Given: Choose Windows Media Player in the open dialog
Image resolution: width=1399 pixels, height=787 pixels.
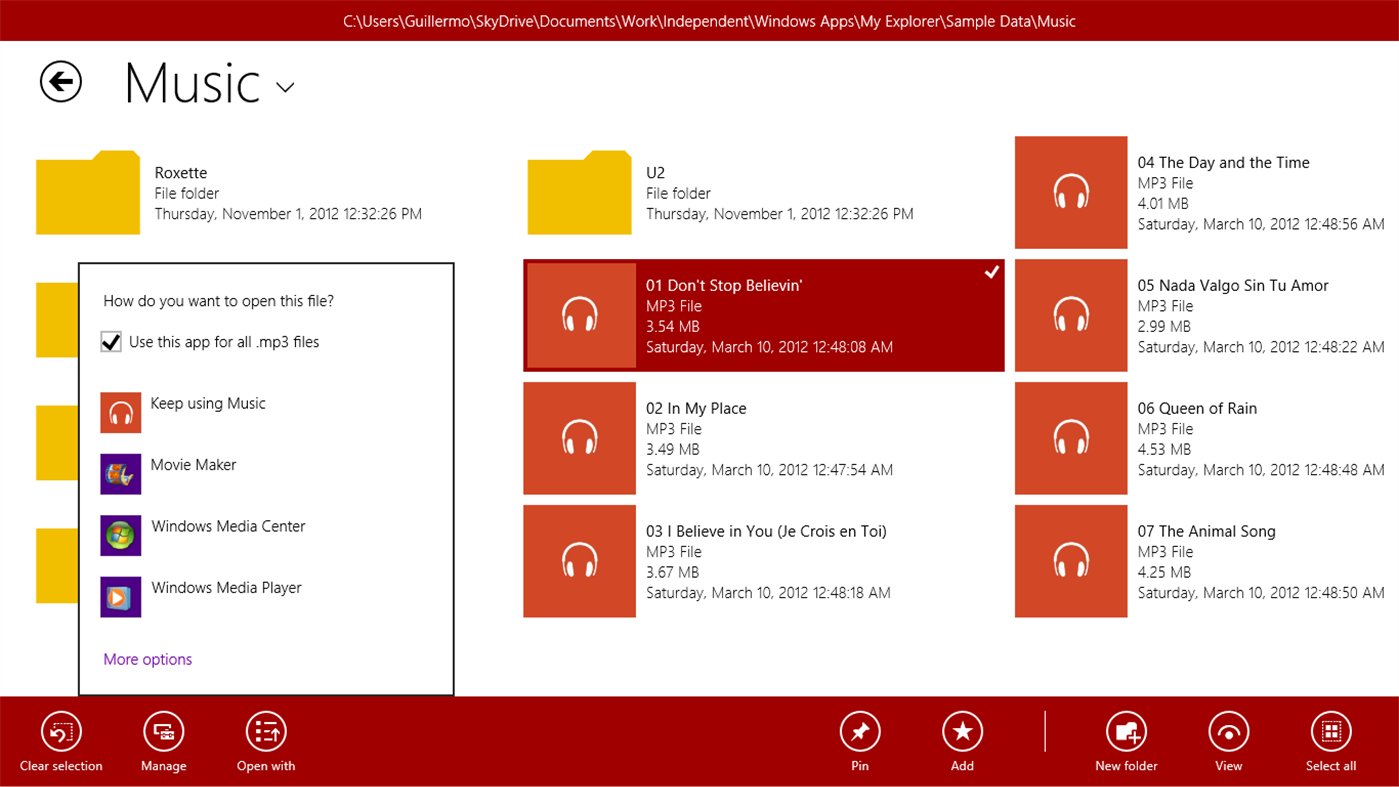Looking at the screenshot, I should tap(225, 587).
